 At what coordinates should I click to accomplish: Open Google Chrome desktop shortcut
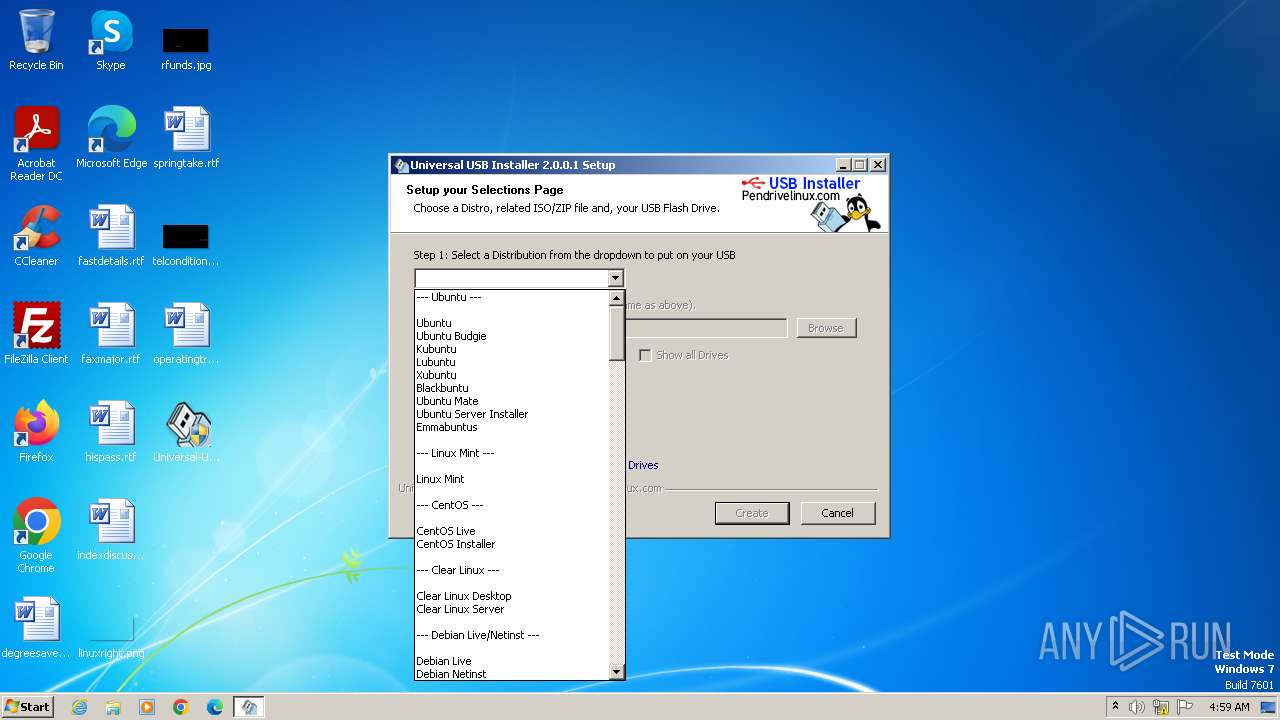[x=36, y=536]
